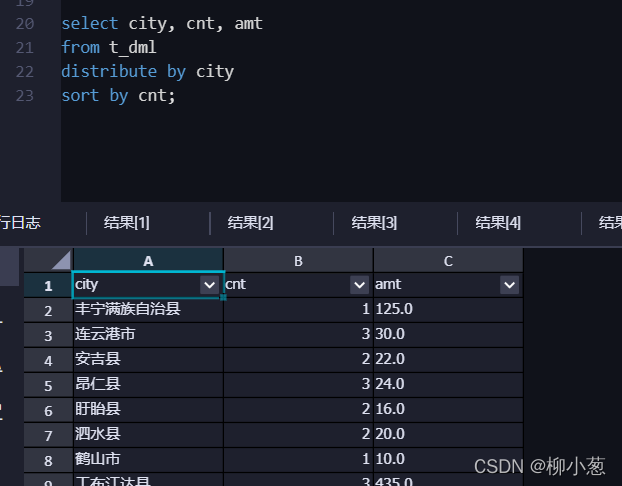Click the select-all triangle corner icon

[61, 260]
